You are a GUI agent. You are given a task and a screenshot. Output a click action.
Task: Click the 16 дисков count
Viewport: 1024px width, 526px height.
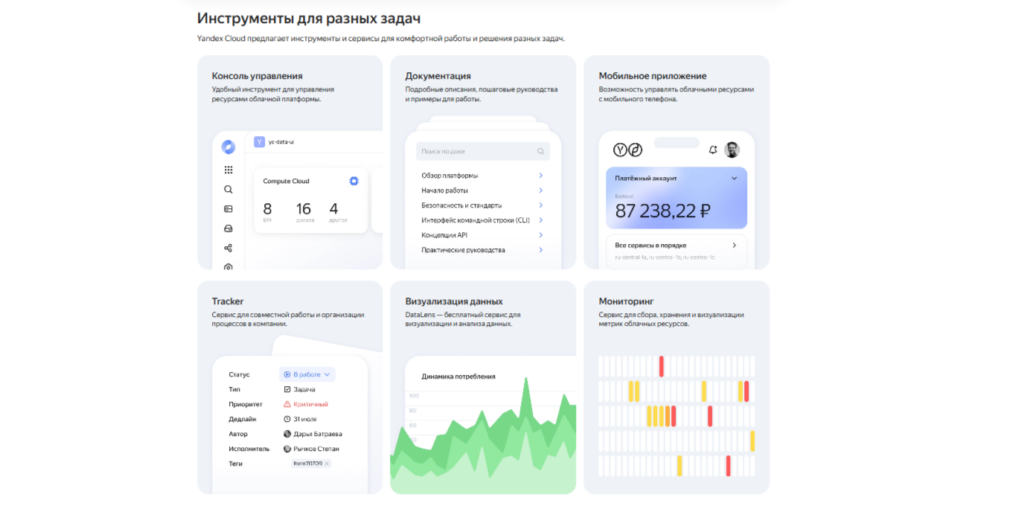[304, 212]
